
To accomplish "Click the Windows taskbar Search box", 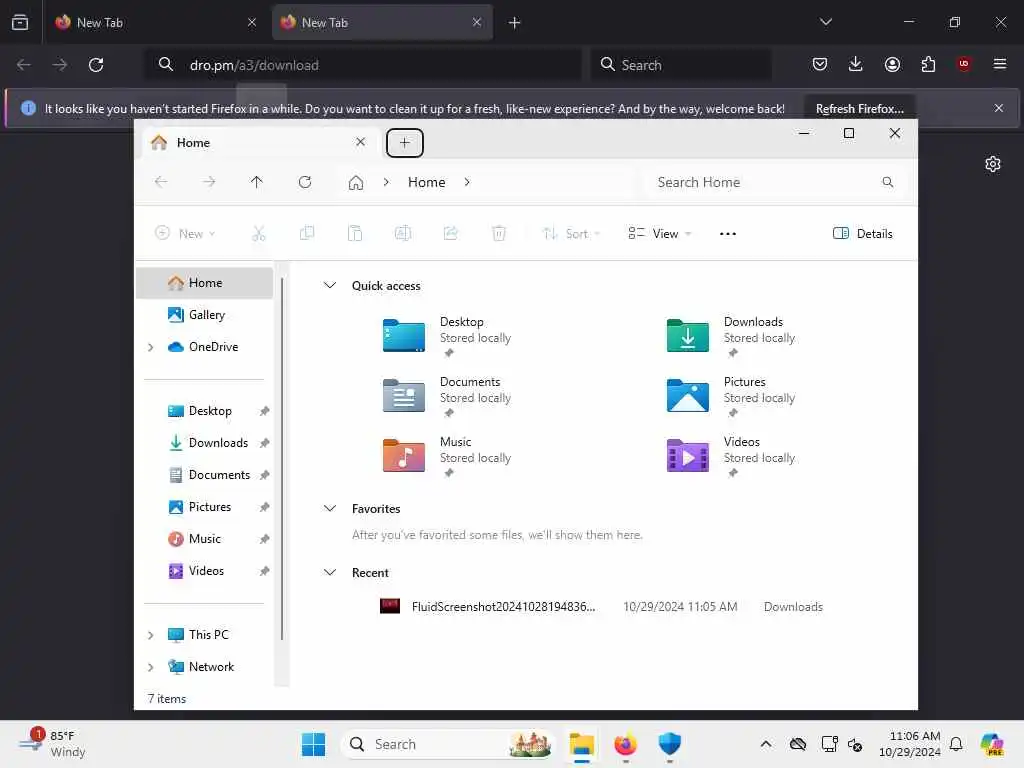I will (447, 744).
